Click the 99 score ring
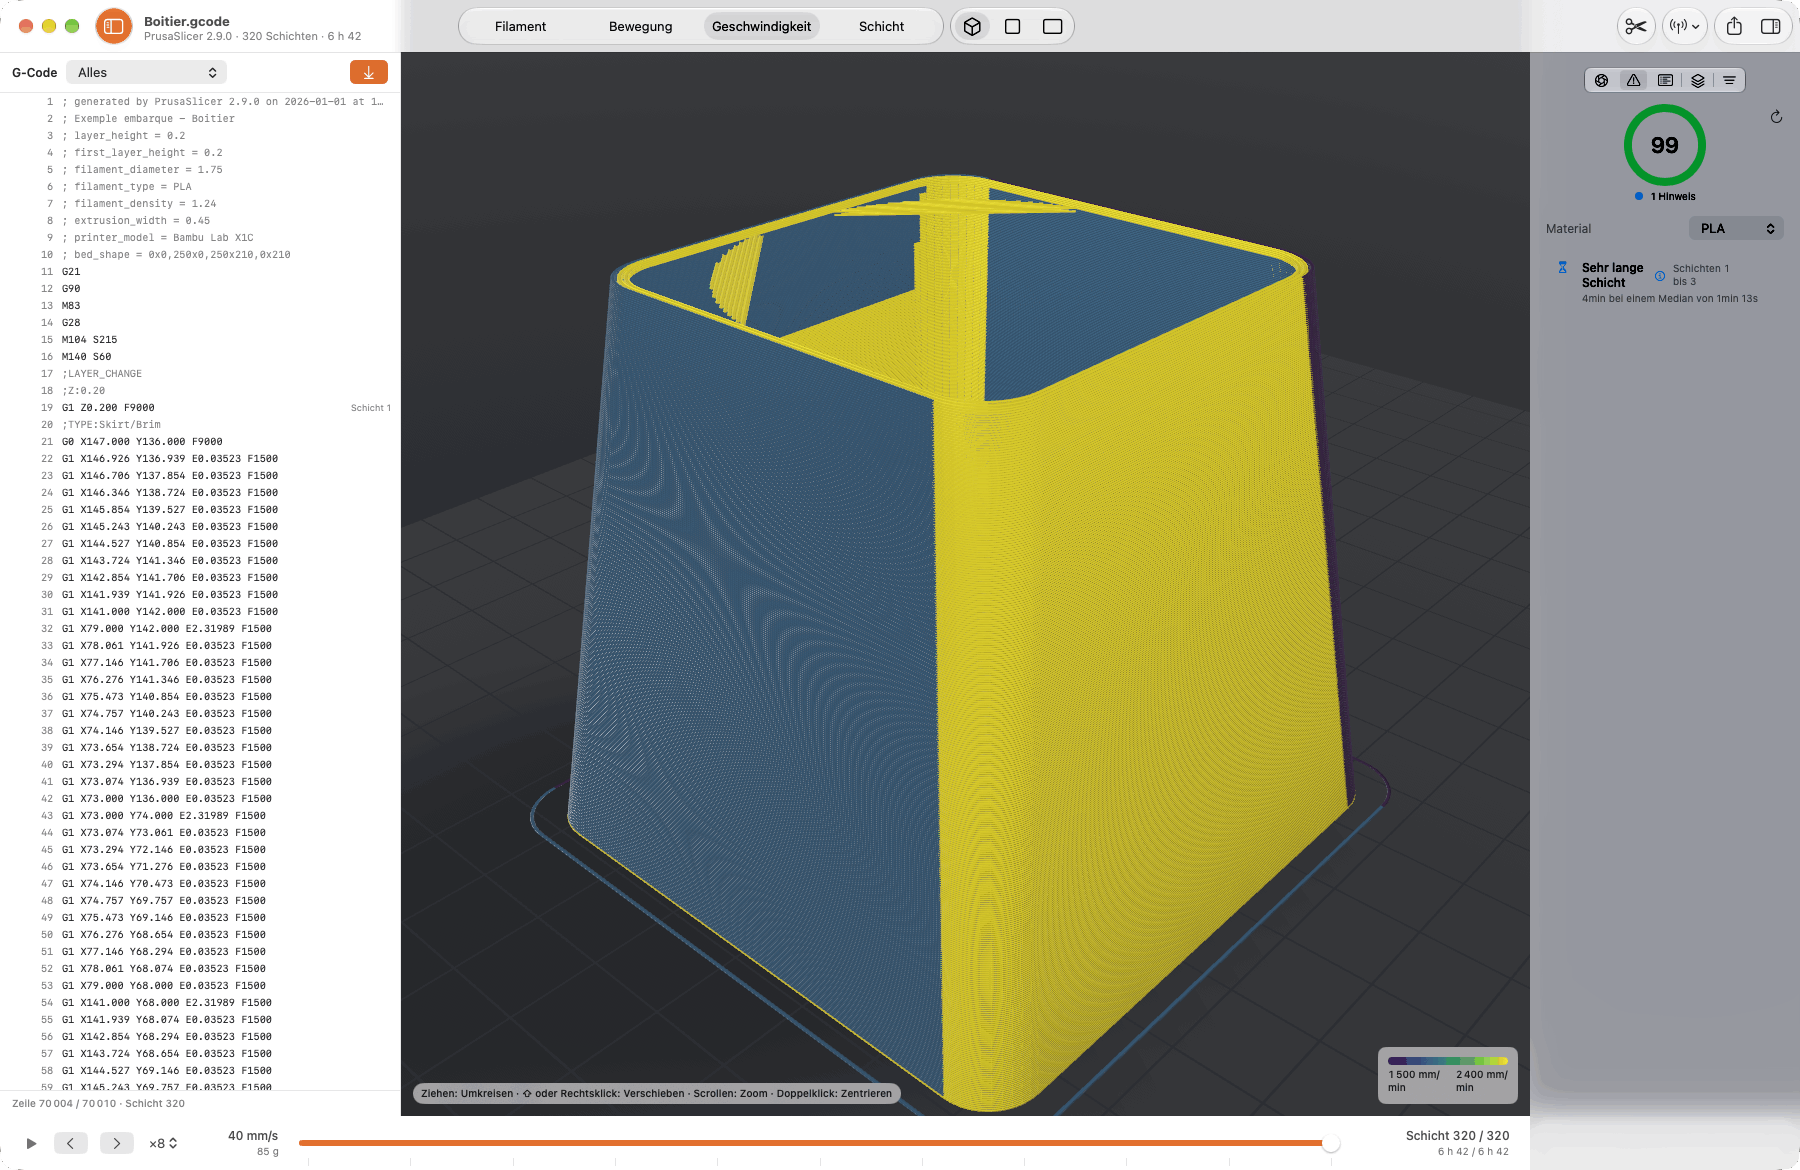The width and height of the screenshot is (1800, 1170). pyautogui.click(x=1665, y=145)
